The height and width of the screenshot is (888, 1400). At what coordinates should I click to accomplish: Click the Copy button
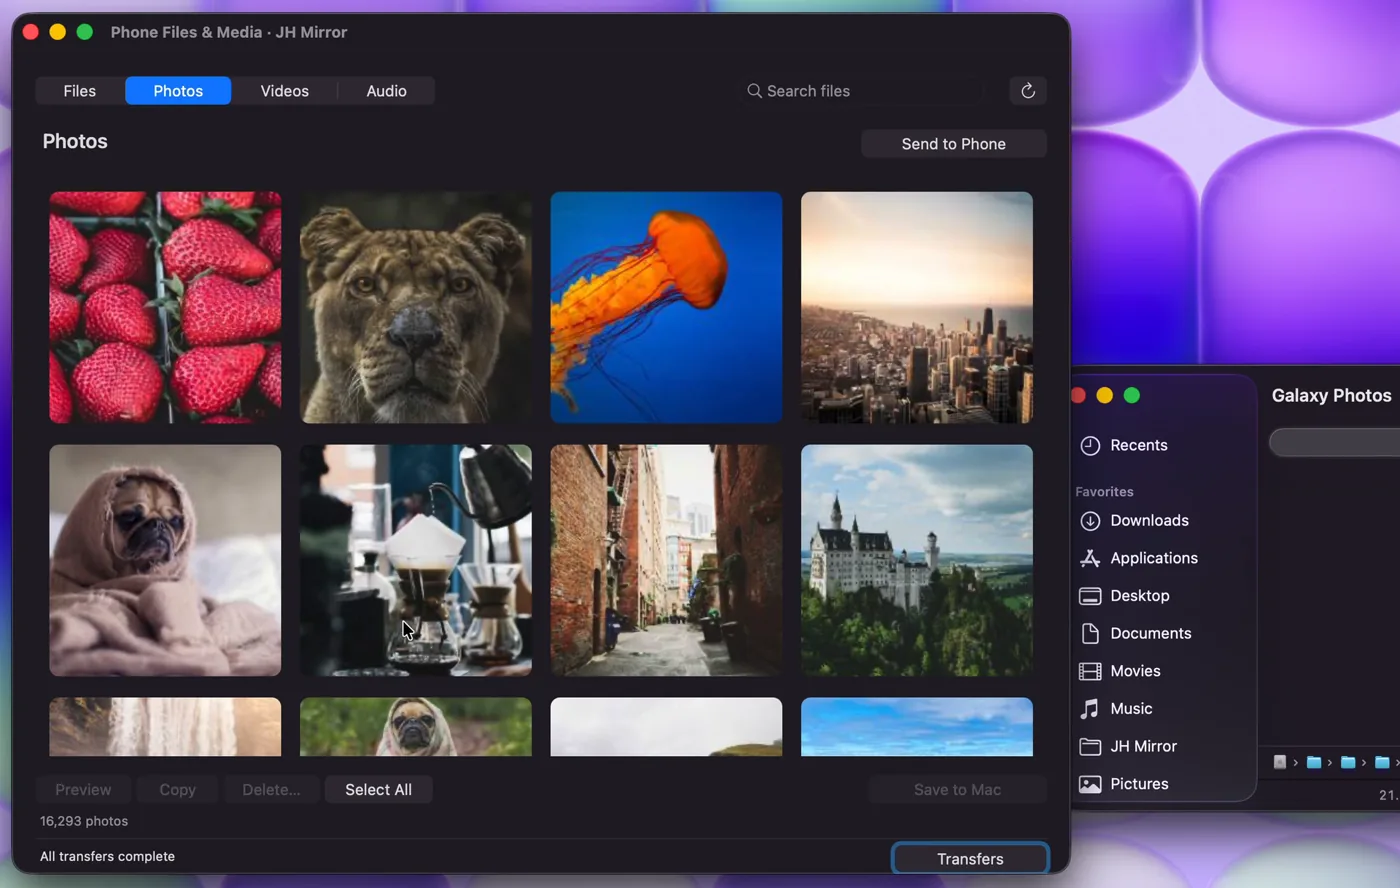click(x=178, y=790)
